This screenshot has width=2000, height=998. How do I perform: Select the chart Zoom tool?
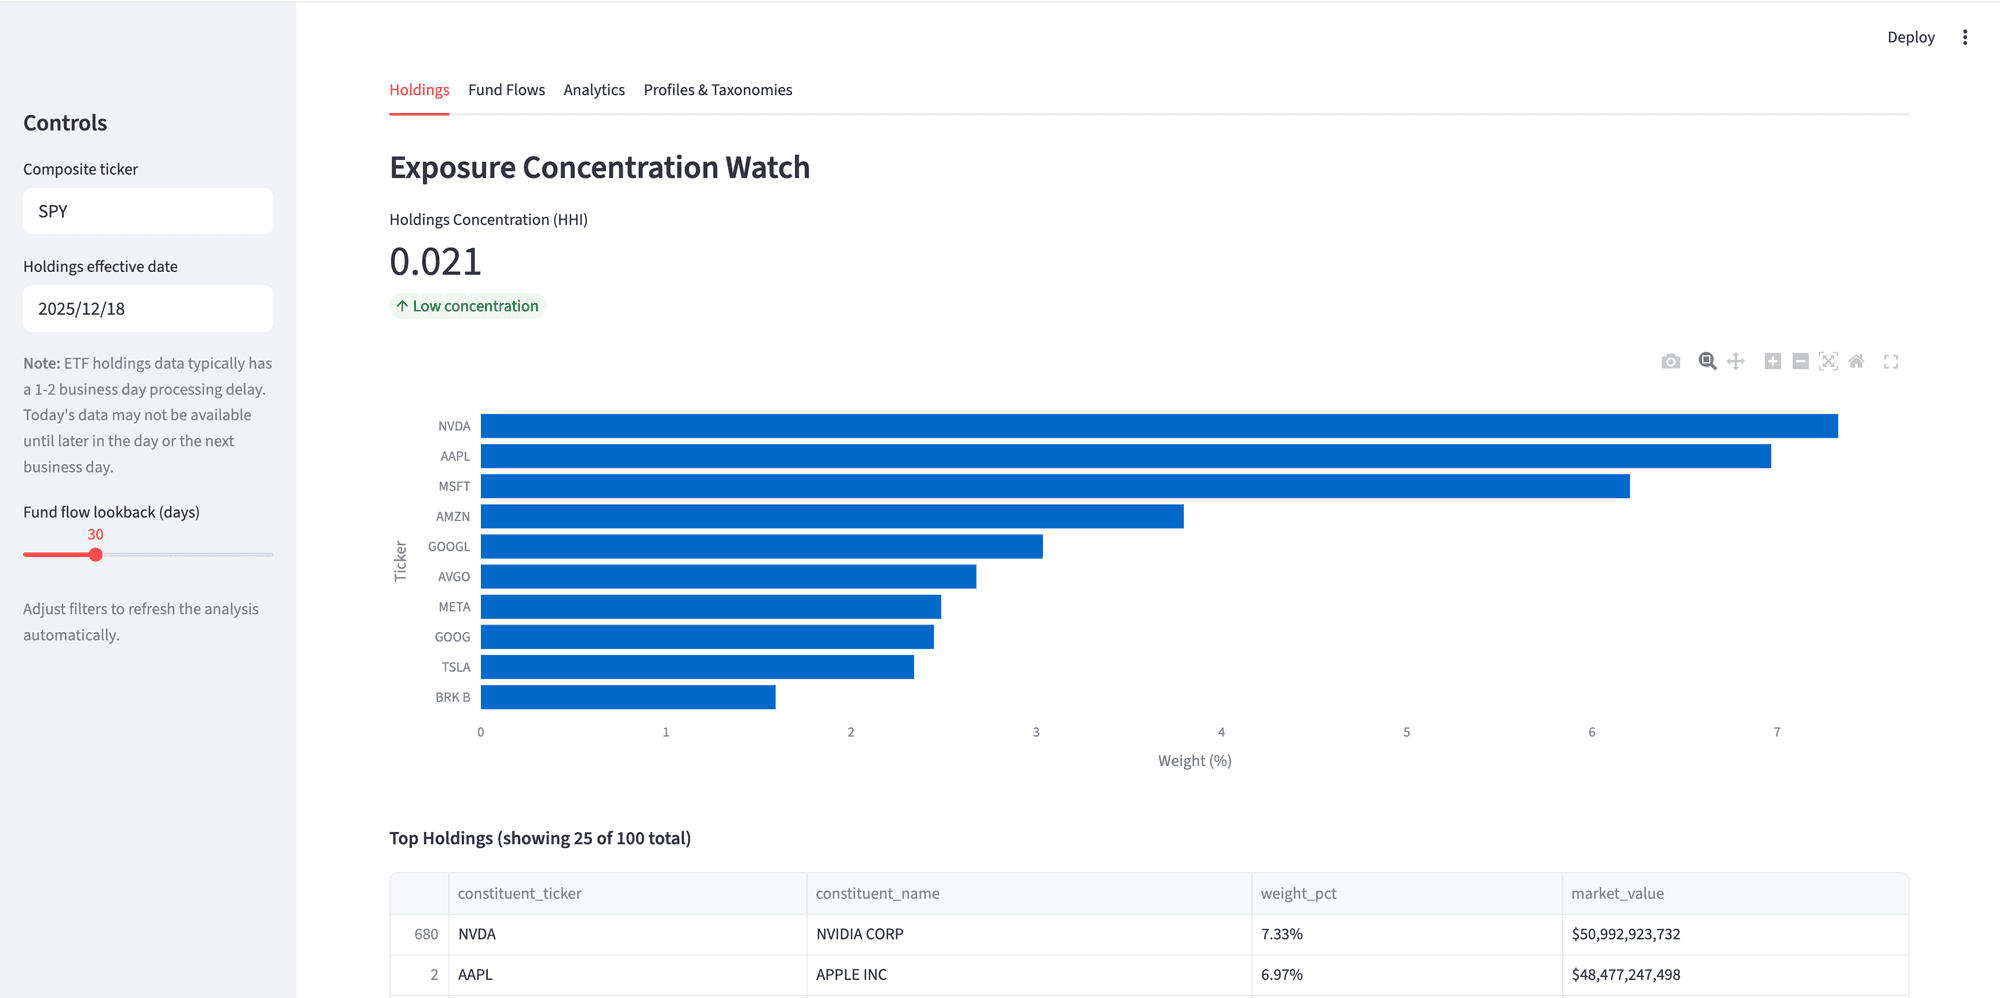(1707, 362)
